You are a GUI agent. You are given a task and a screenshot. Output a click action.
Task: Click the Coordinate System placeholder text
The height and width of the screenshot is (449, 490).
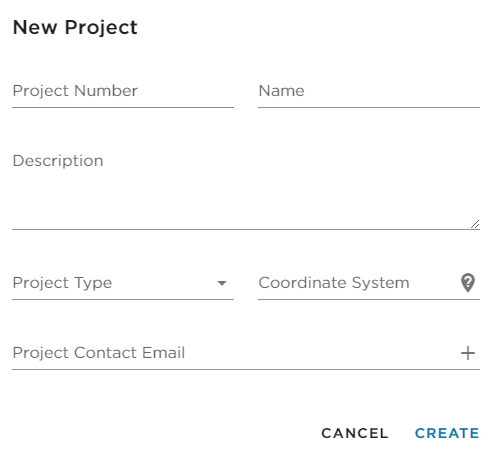pyautogui.click(x=334, y=283)
